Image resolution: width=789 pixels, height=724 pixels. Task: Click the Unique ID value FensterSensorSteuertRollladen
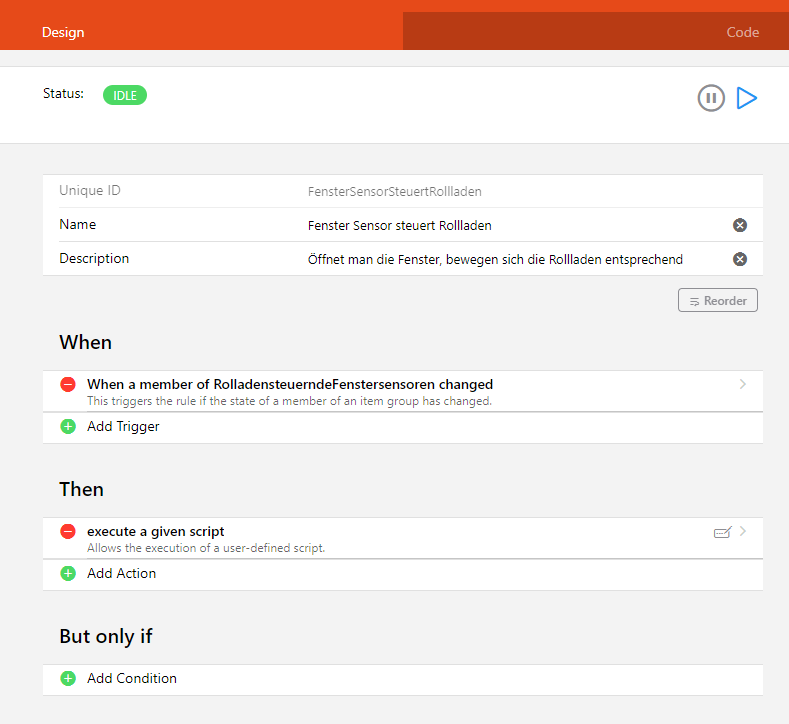point(394,192)
